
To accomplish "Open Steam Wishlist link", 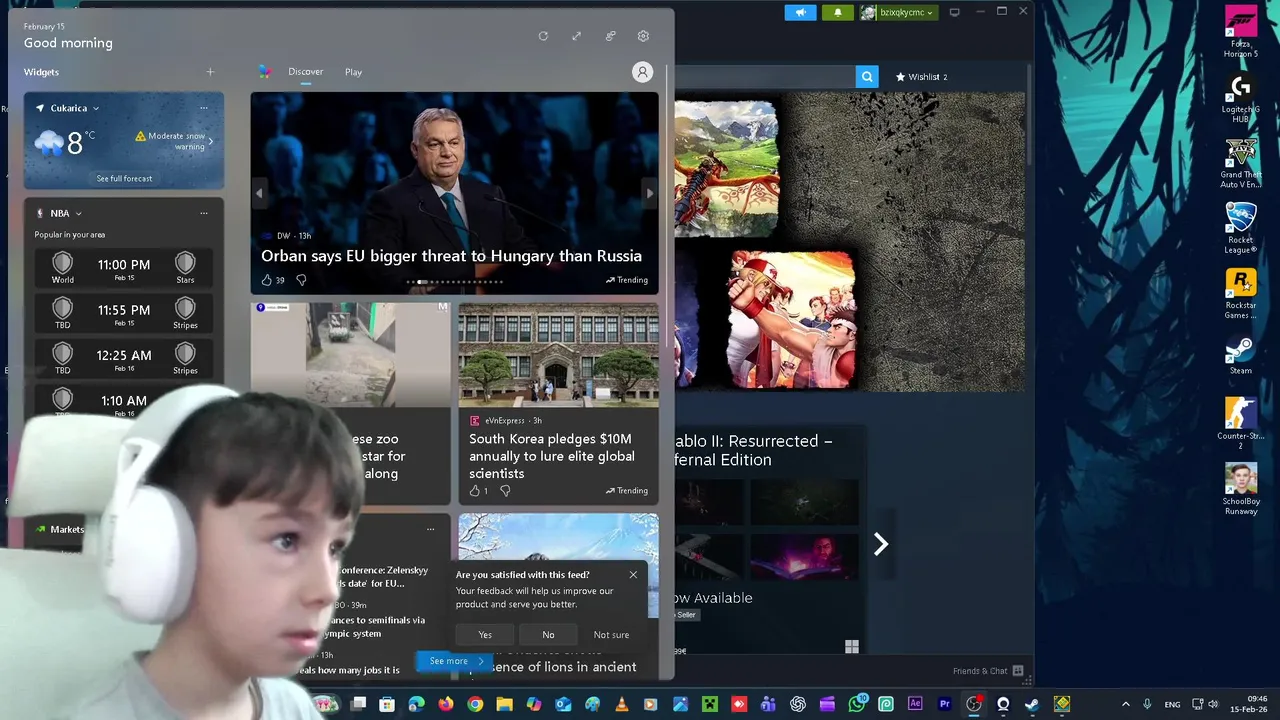I will pyautogui.click(x=921, y=77).
